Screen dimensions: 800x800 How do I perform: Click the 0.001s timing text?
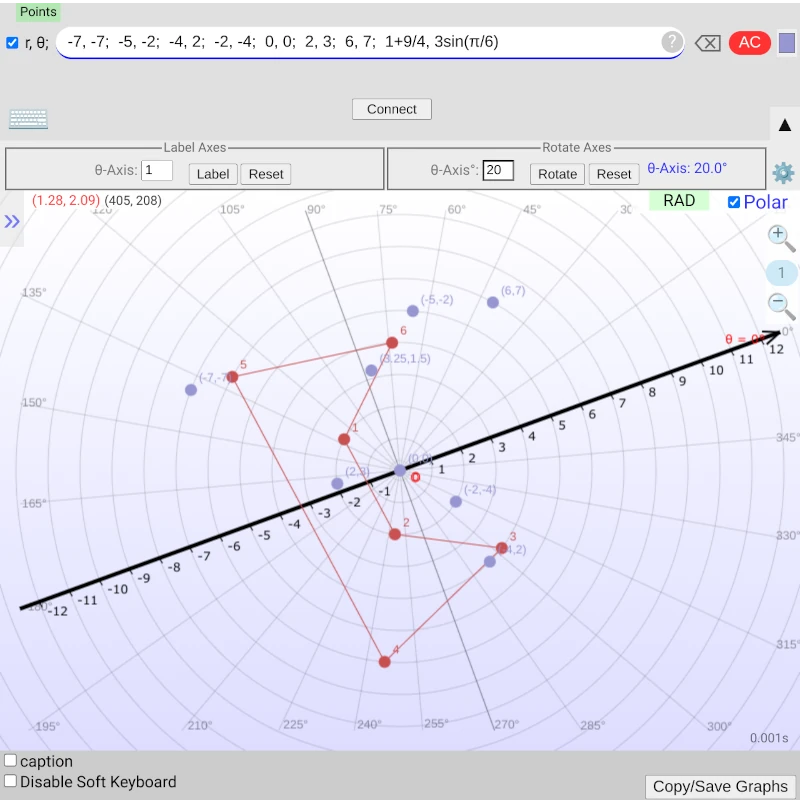(x=769, y=738)
